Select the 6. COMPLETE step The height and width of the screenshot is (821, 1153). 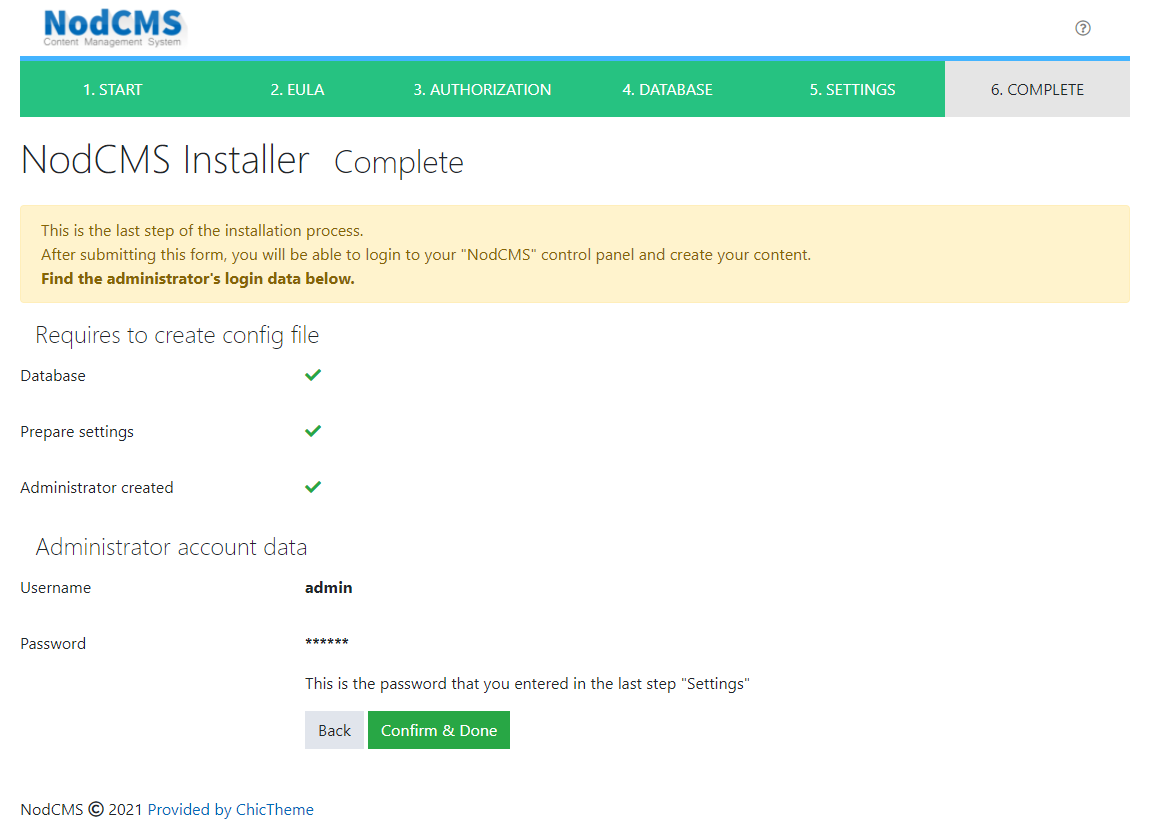(x=1037, y=90)
